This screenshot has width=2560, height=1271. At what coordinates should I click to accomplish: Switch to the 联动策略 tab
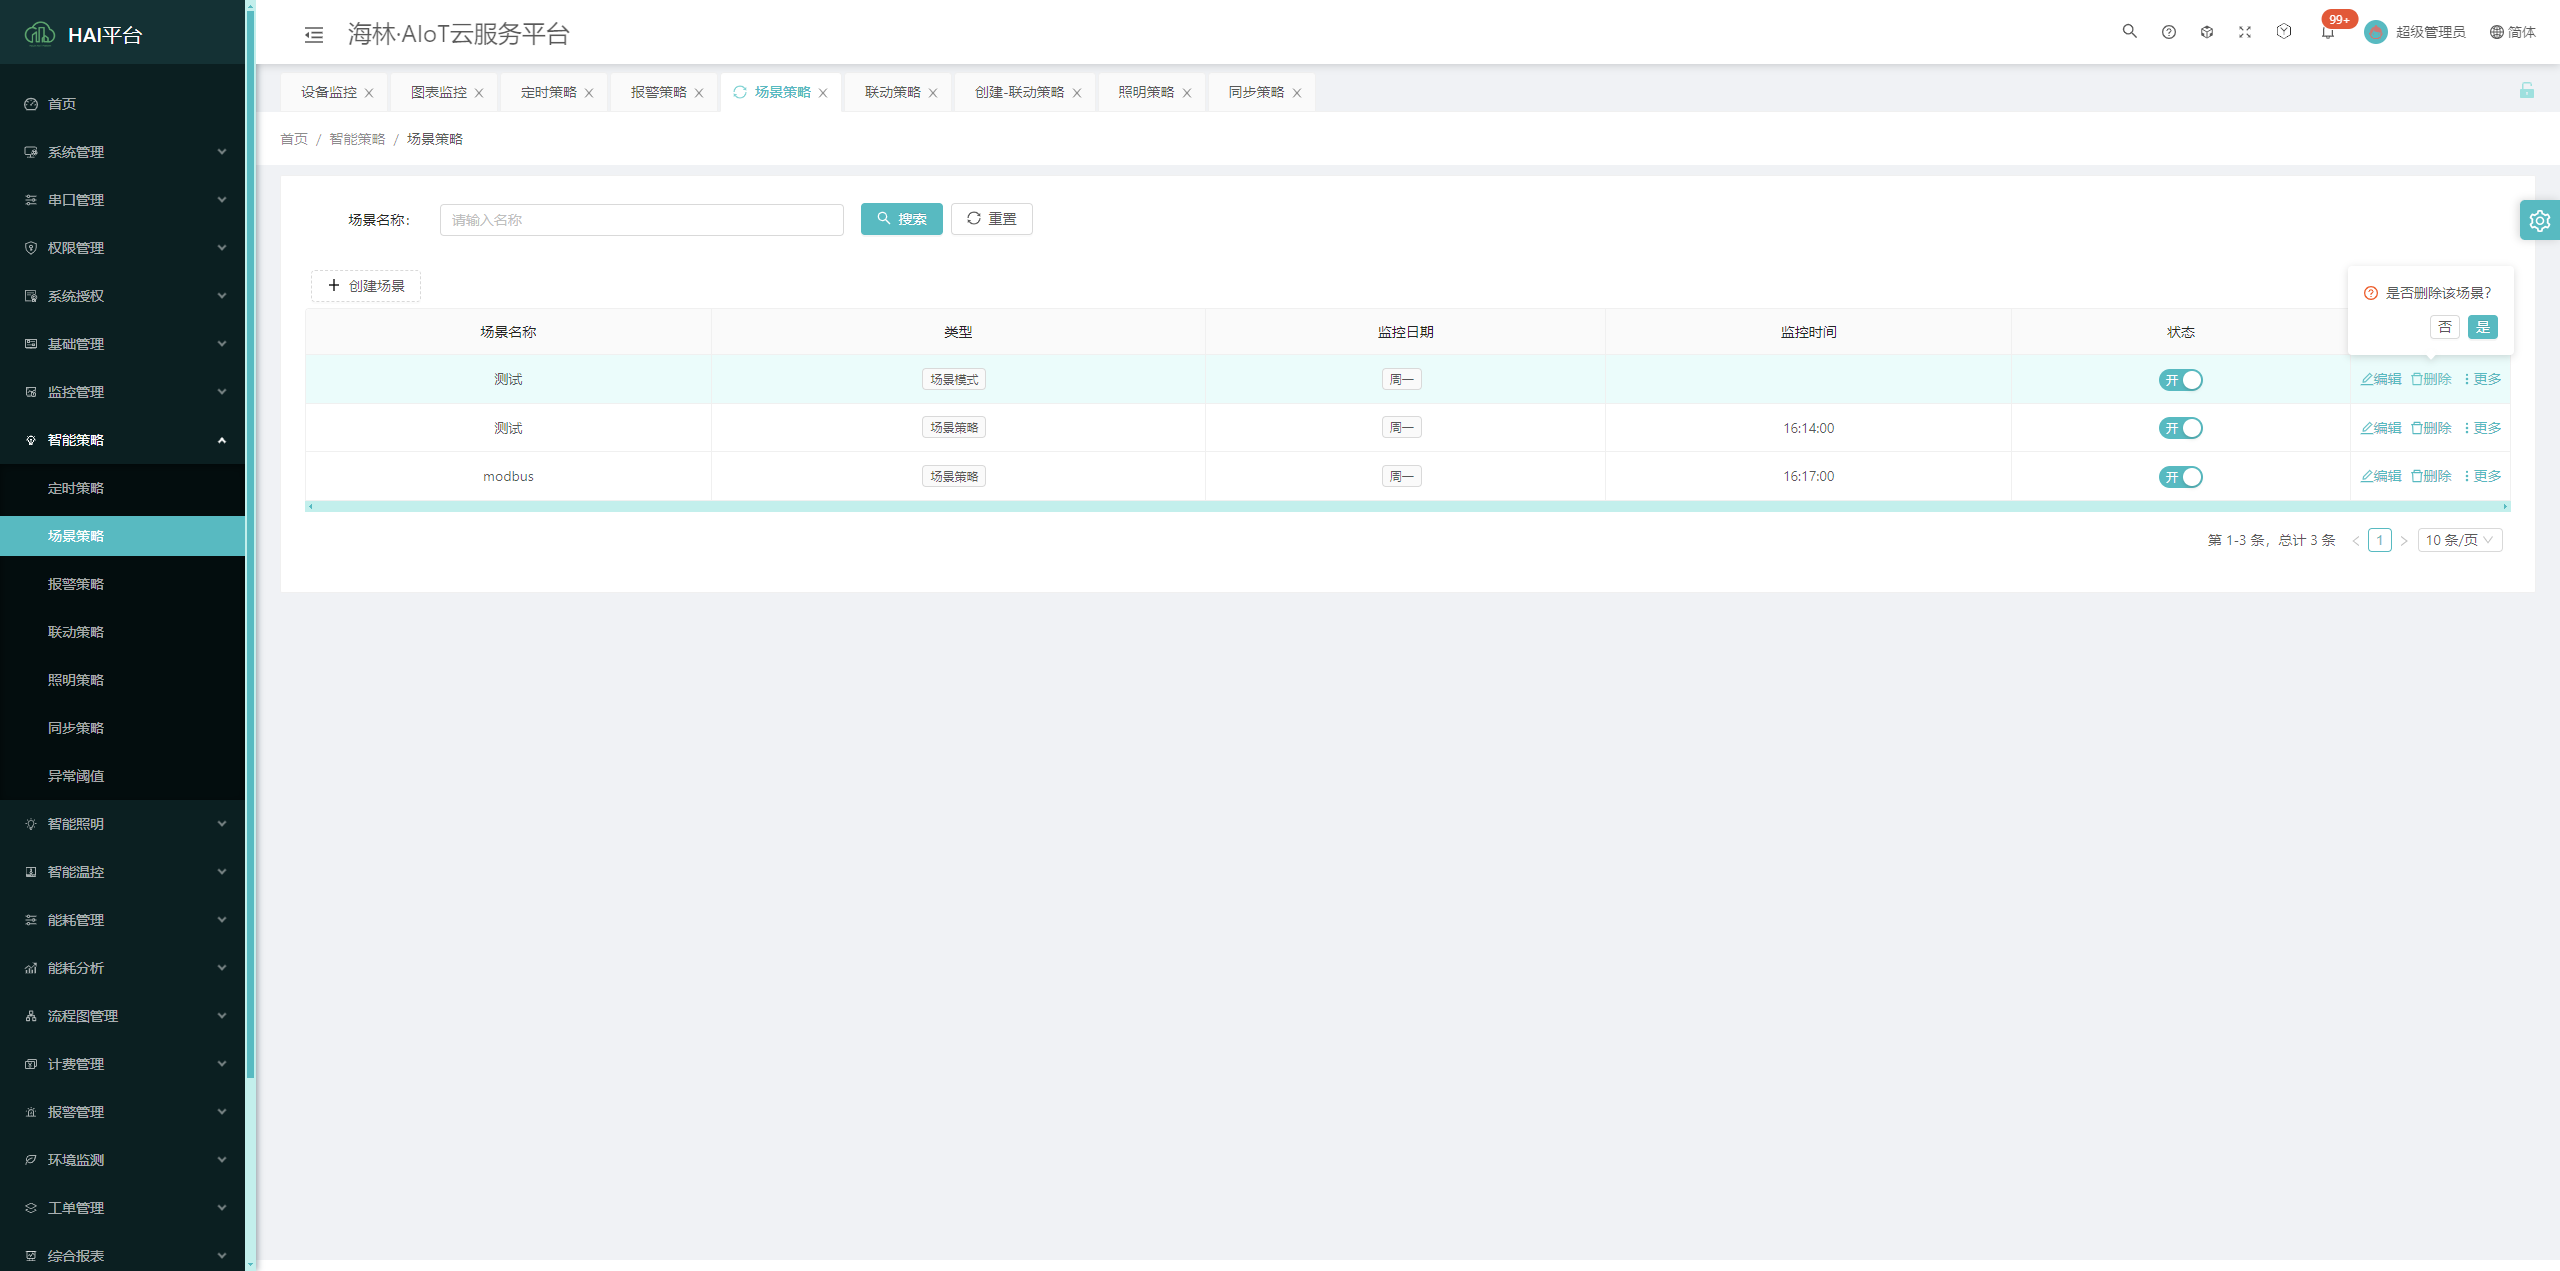tap(893, 92)
